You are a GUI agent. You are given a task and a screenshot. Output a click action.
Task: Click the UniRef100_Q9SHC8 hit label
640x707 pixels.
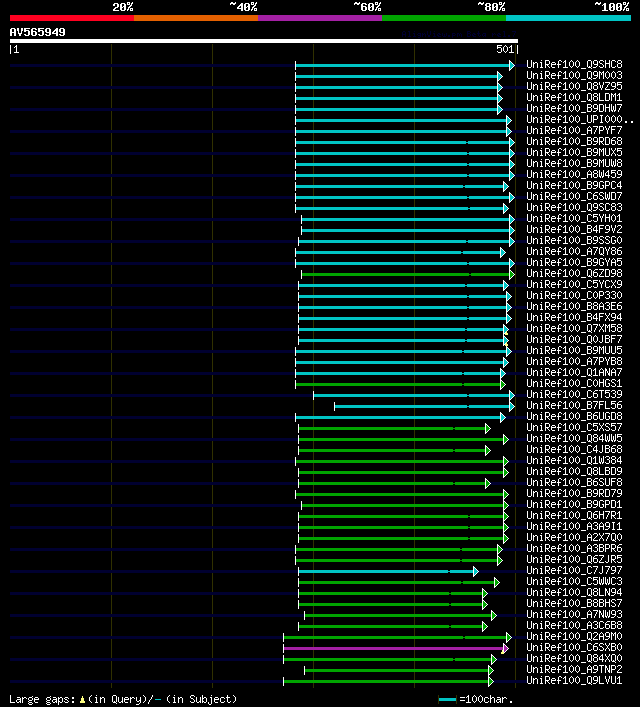(574, 64)
